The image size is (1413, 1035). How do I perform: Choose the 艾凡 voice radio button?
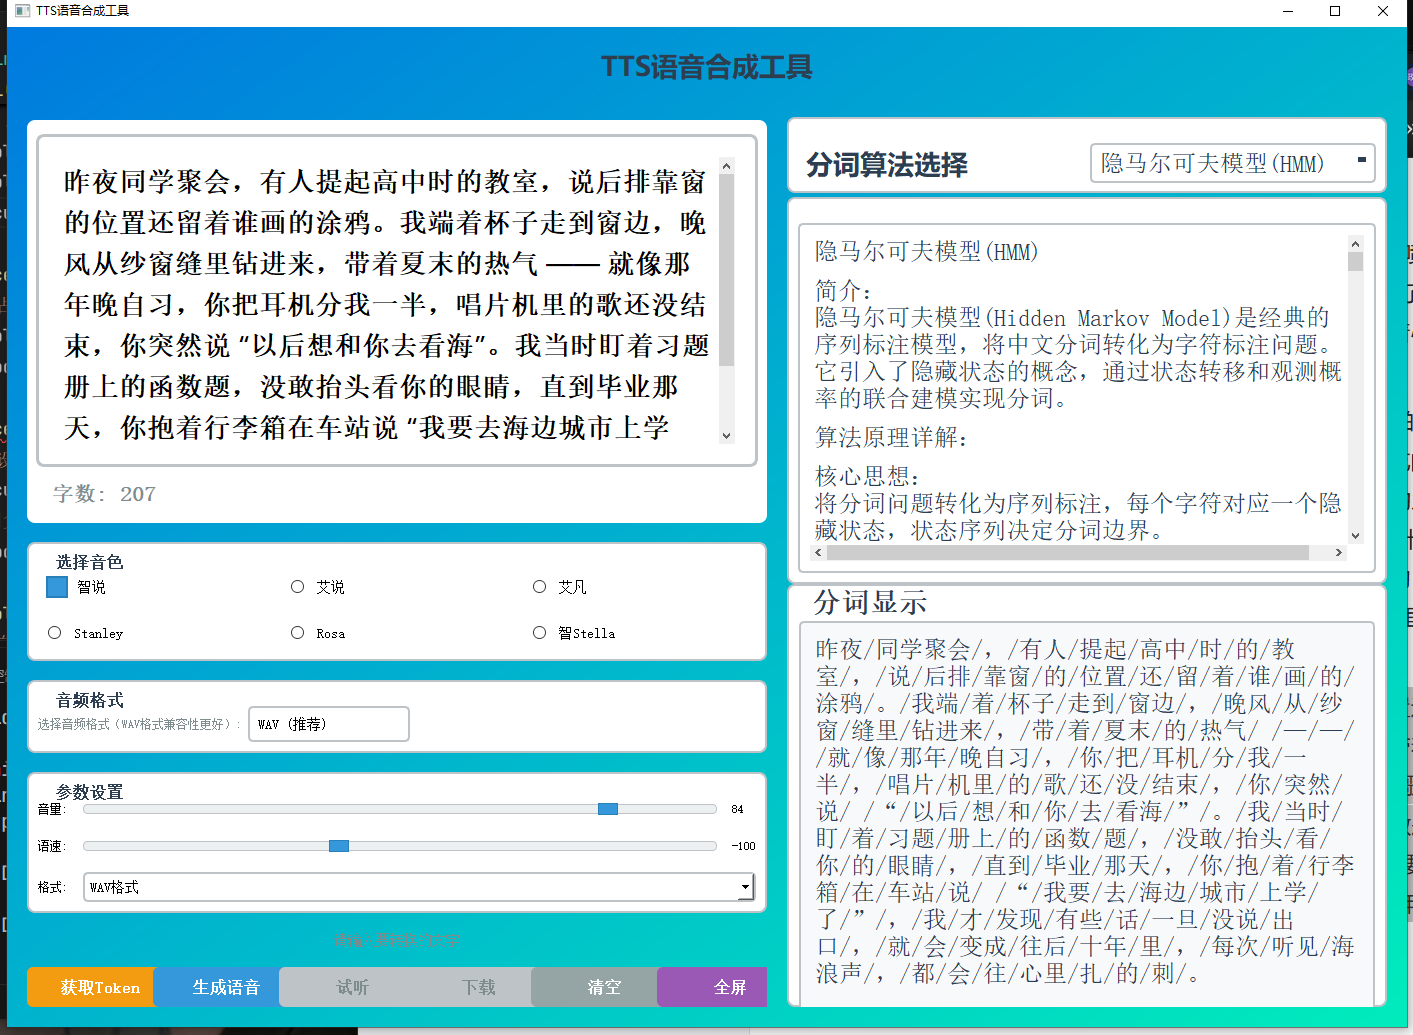pyautogui.click(x=540, y=587)
